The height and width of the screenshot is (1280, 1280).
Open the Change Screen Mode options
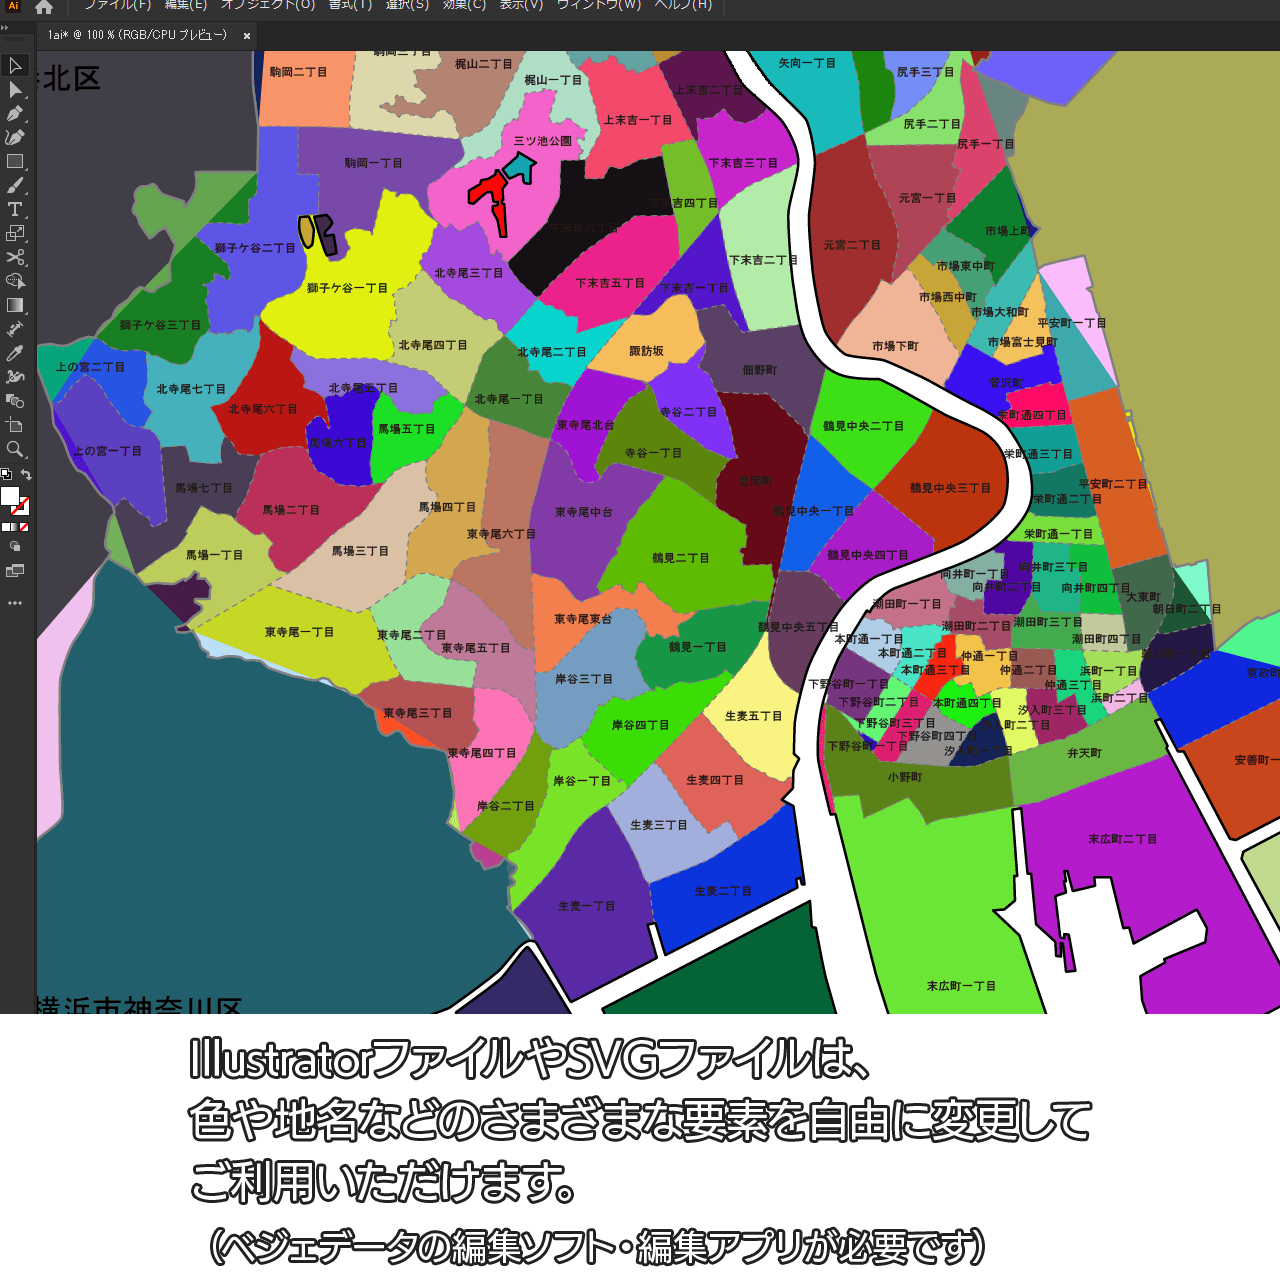[x=15, y=572]
